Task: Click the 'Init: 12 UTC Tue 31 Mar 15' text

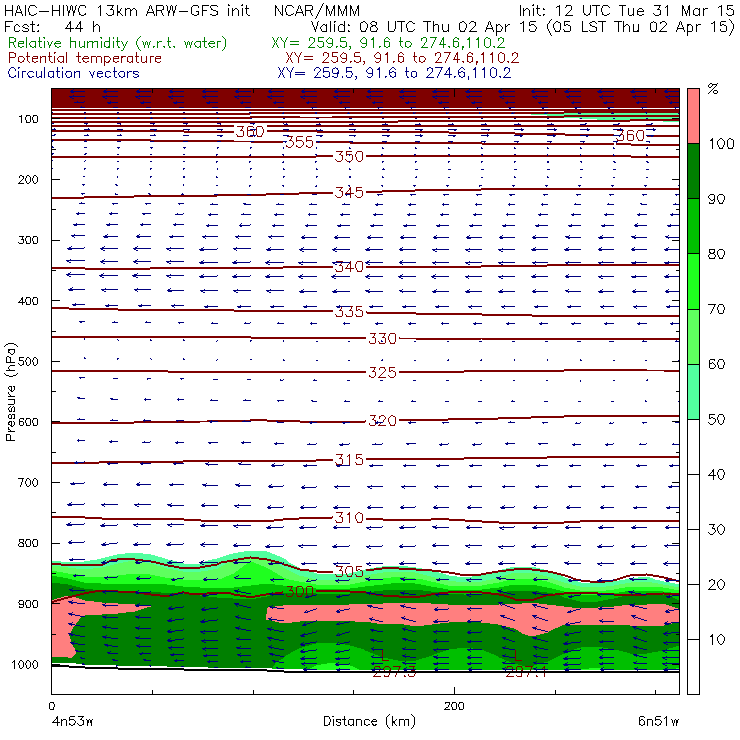Action: pyautogui.click(x=627, y=11)
